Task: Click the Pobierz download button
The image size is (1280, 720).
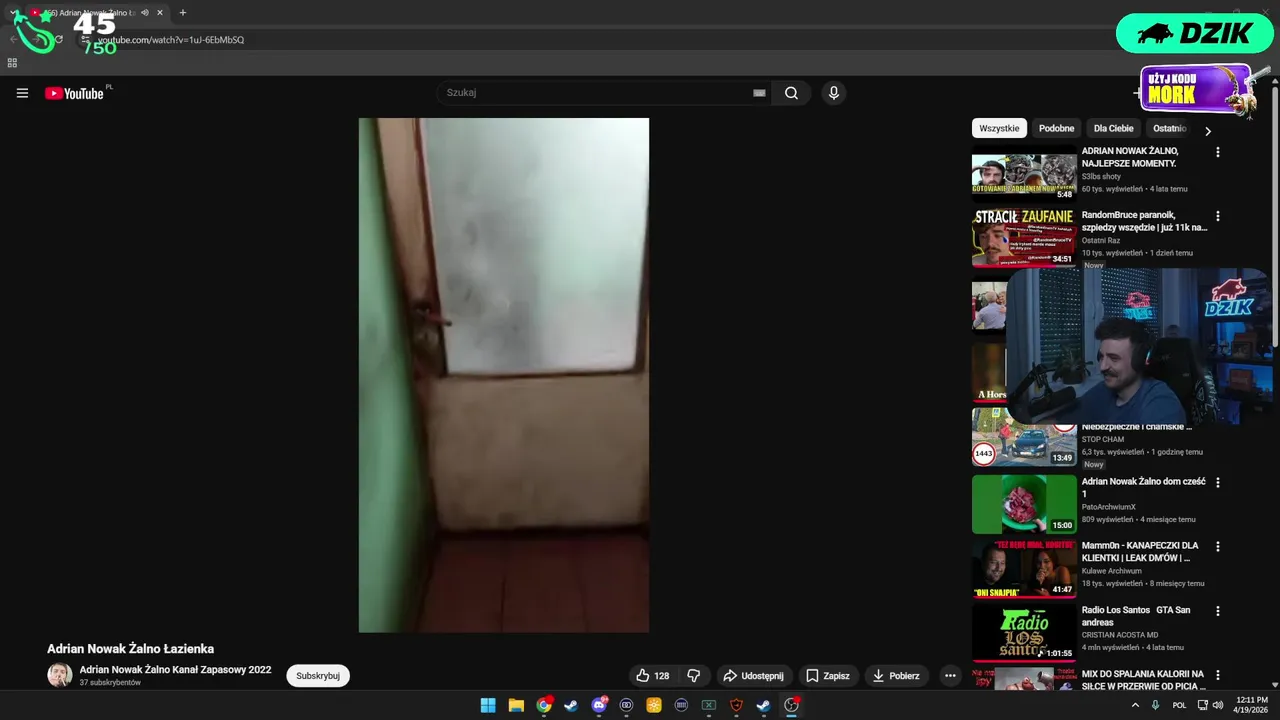Action: pyautogui.click(x=896, y=676)
